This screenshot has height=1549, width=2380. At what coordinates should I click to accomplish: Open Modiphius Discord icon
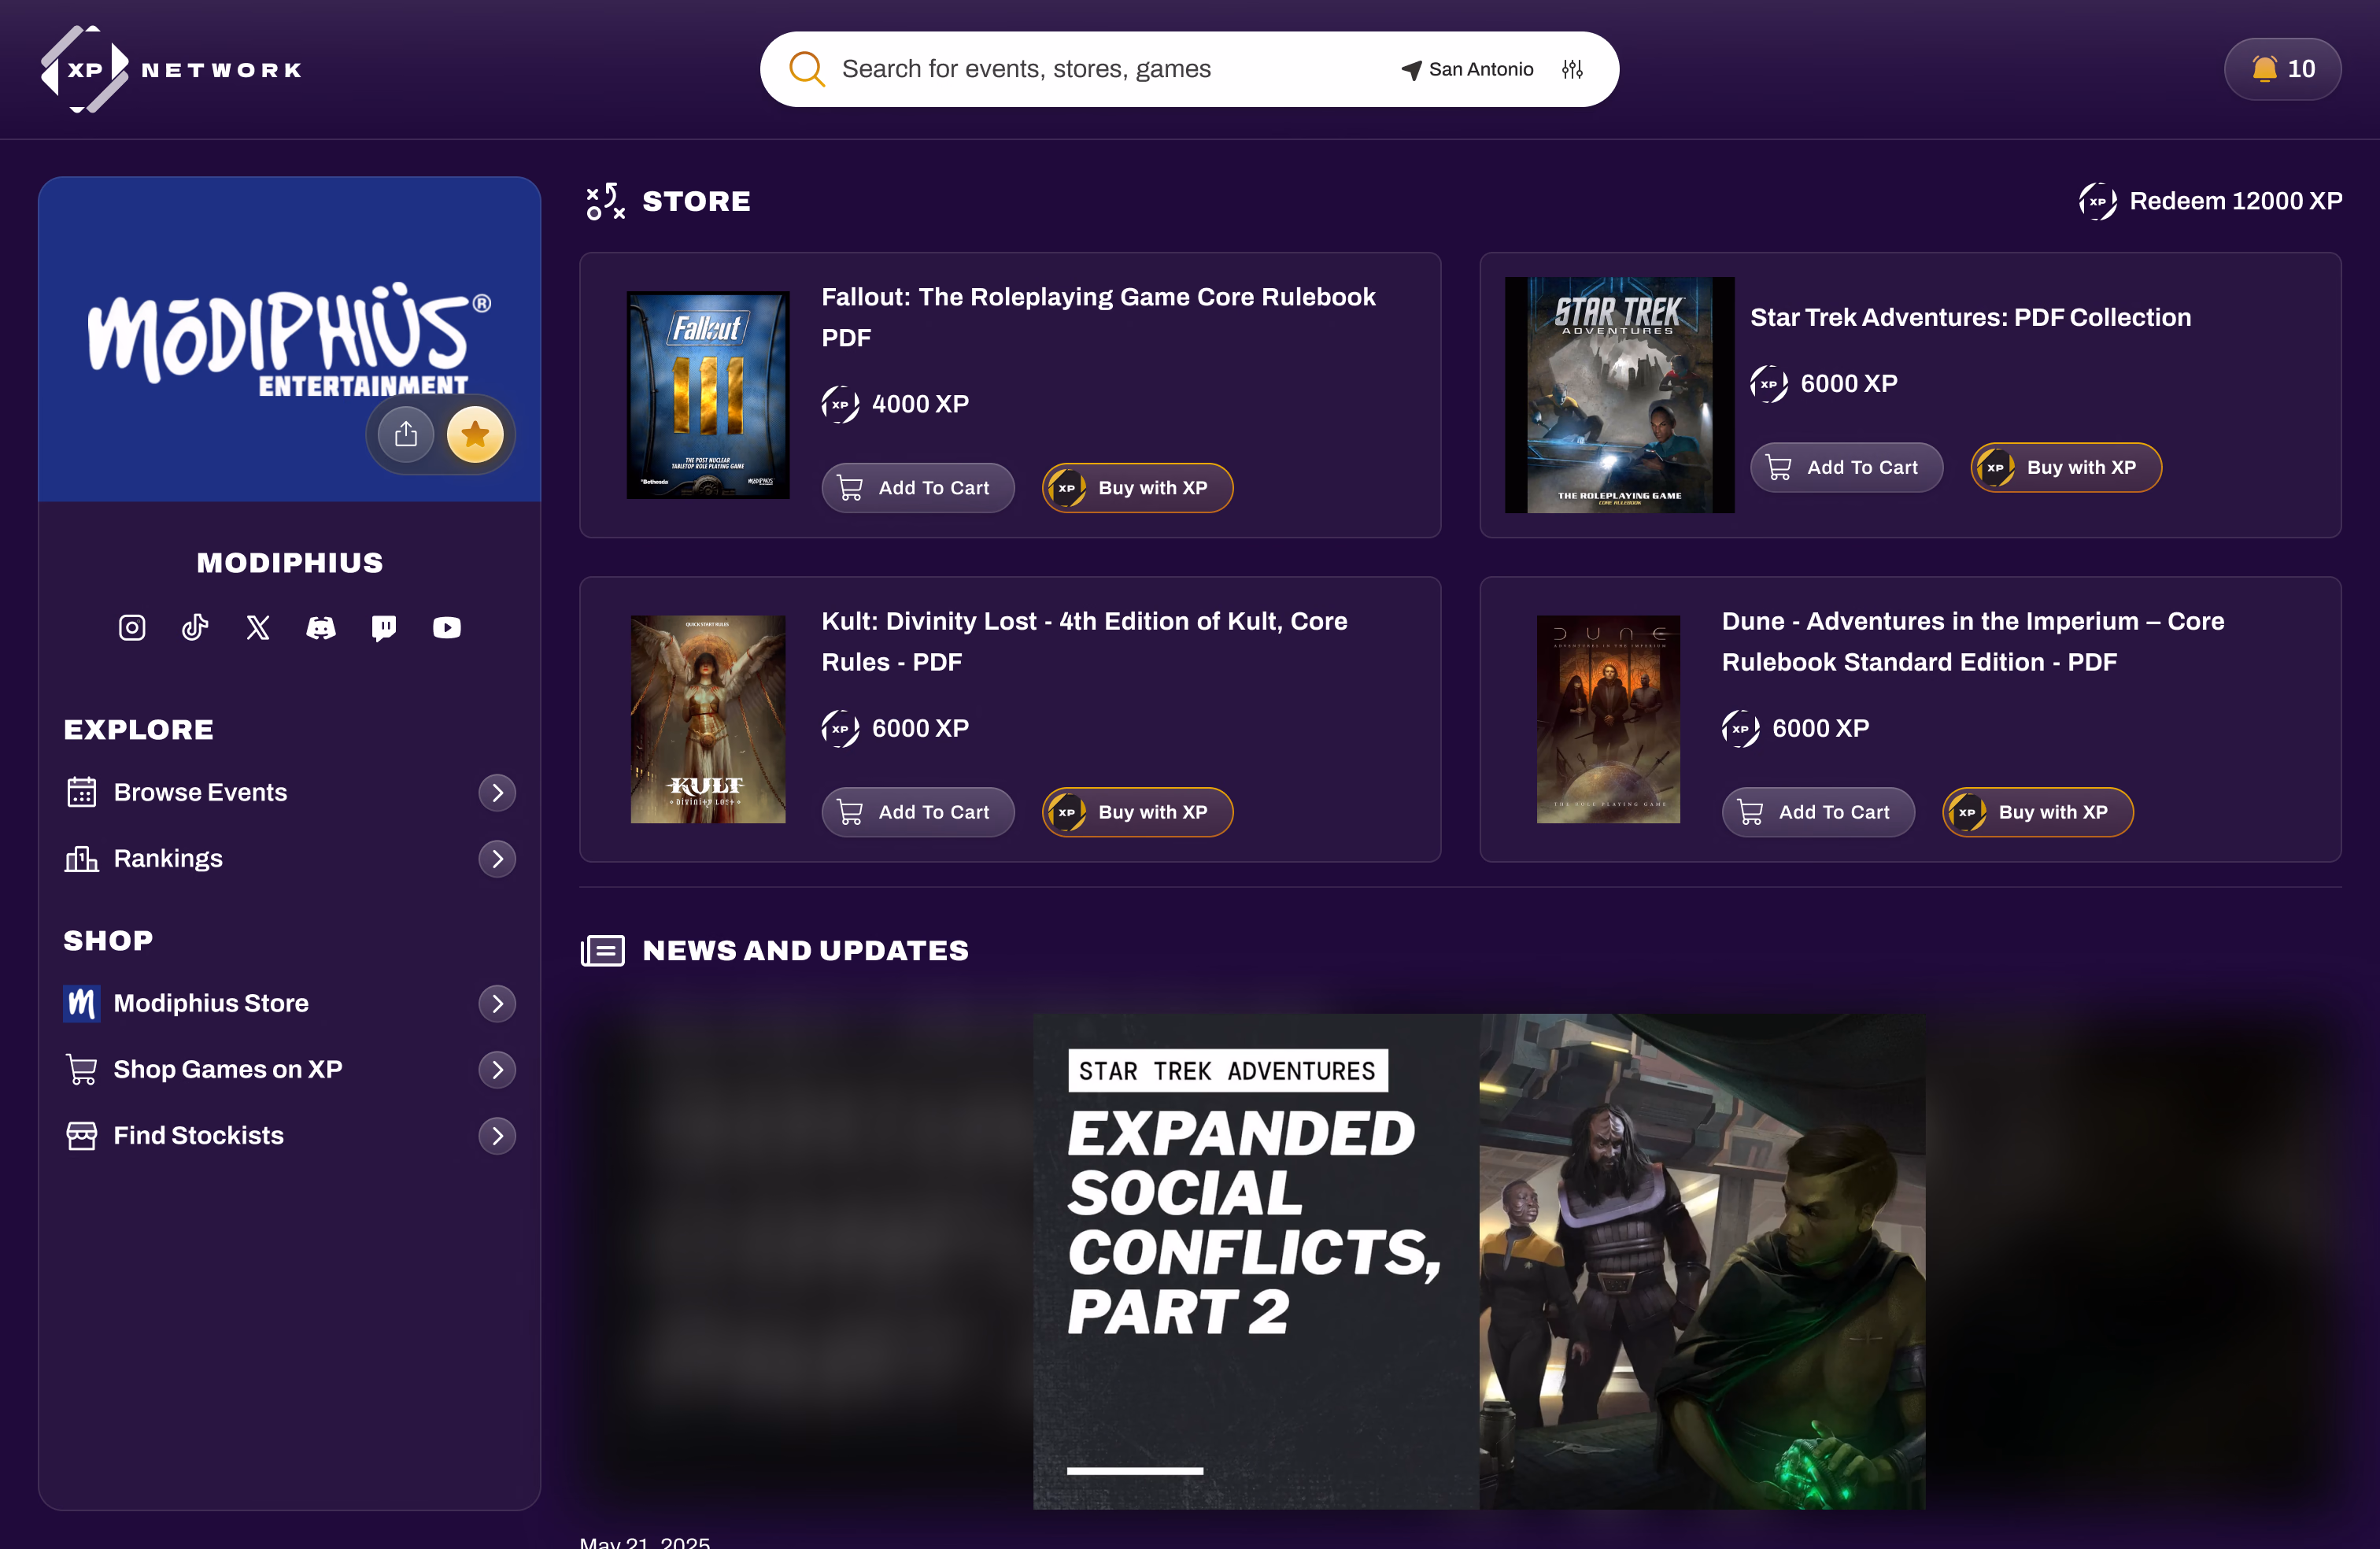[320, 627]
